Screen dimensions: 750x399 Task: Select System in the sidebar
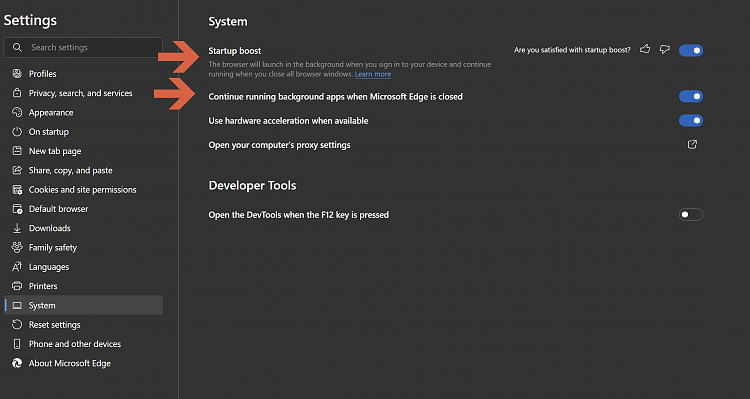(x=83, y=305)
